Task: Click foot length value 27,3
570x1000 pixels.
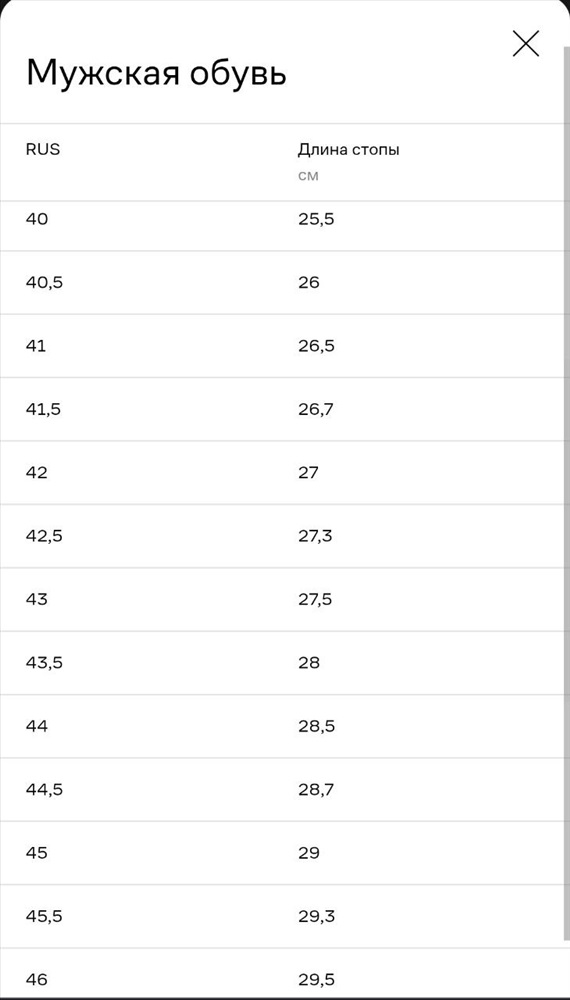Action: point(315,536)
